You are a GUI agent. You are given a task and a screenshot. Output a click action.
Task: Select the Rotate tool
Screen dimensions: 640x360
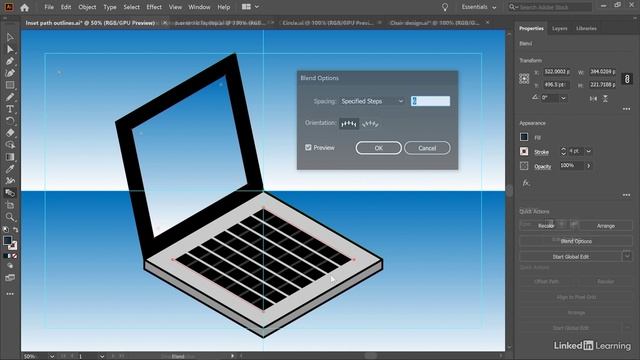[10, 121]
